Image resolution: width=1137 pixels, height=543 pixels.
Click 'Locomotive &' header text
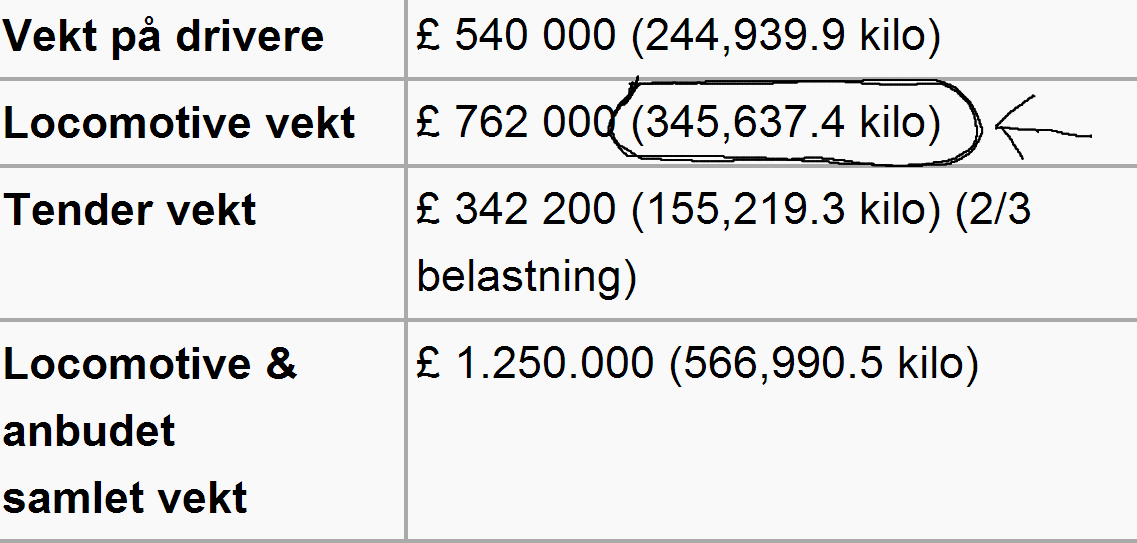coord(150,364)
